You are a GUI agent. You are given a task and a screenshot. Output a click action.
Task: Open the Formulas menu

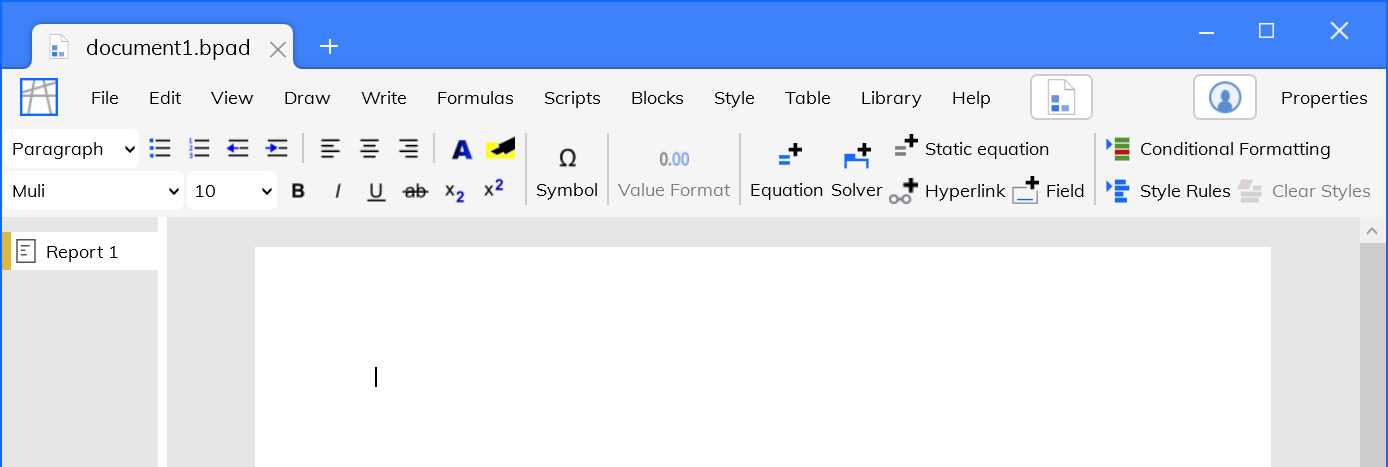click(475, 98)
